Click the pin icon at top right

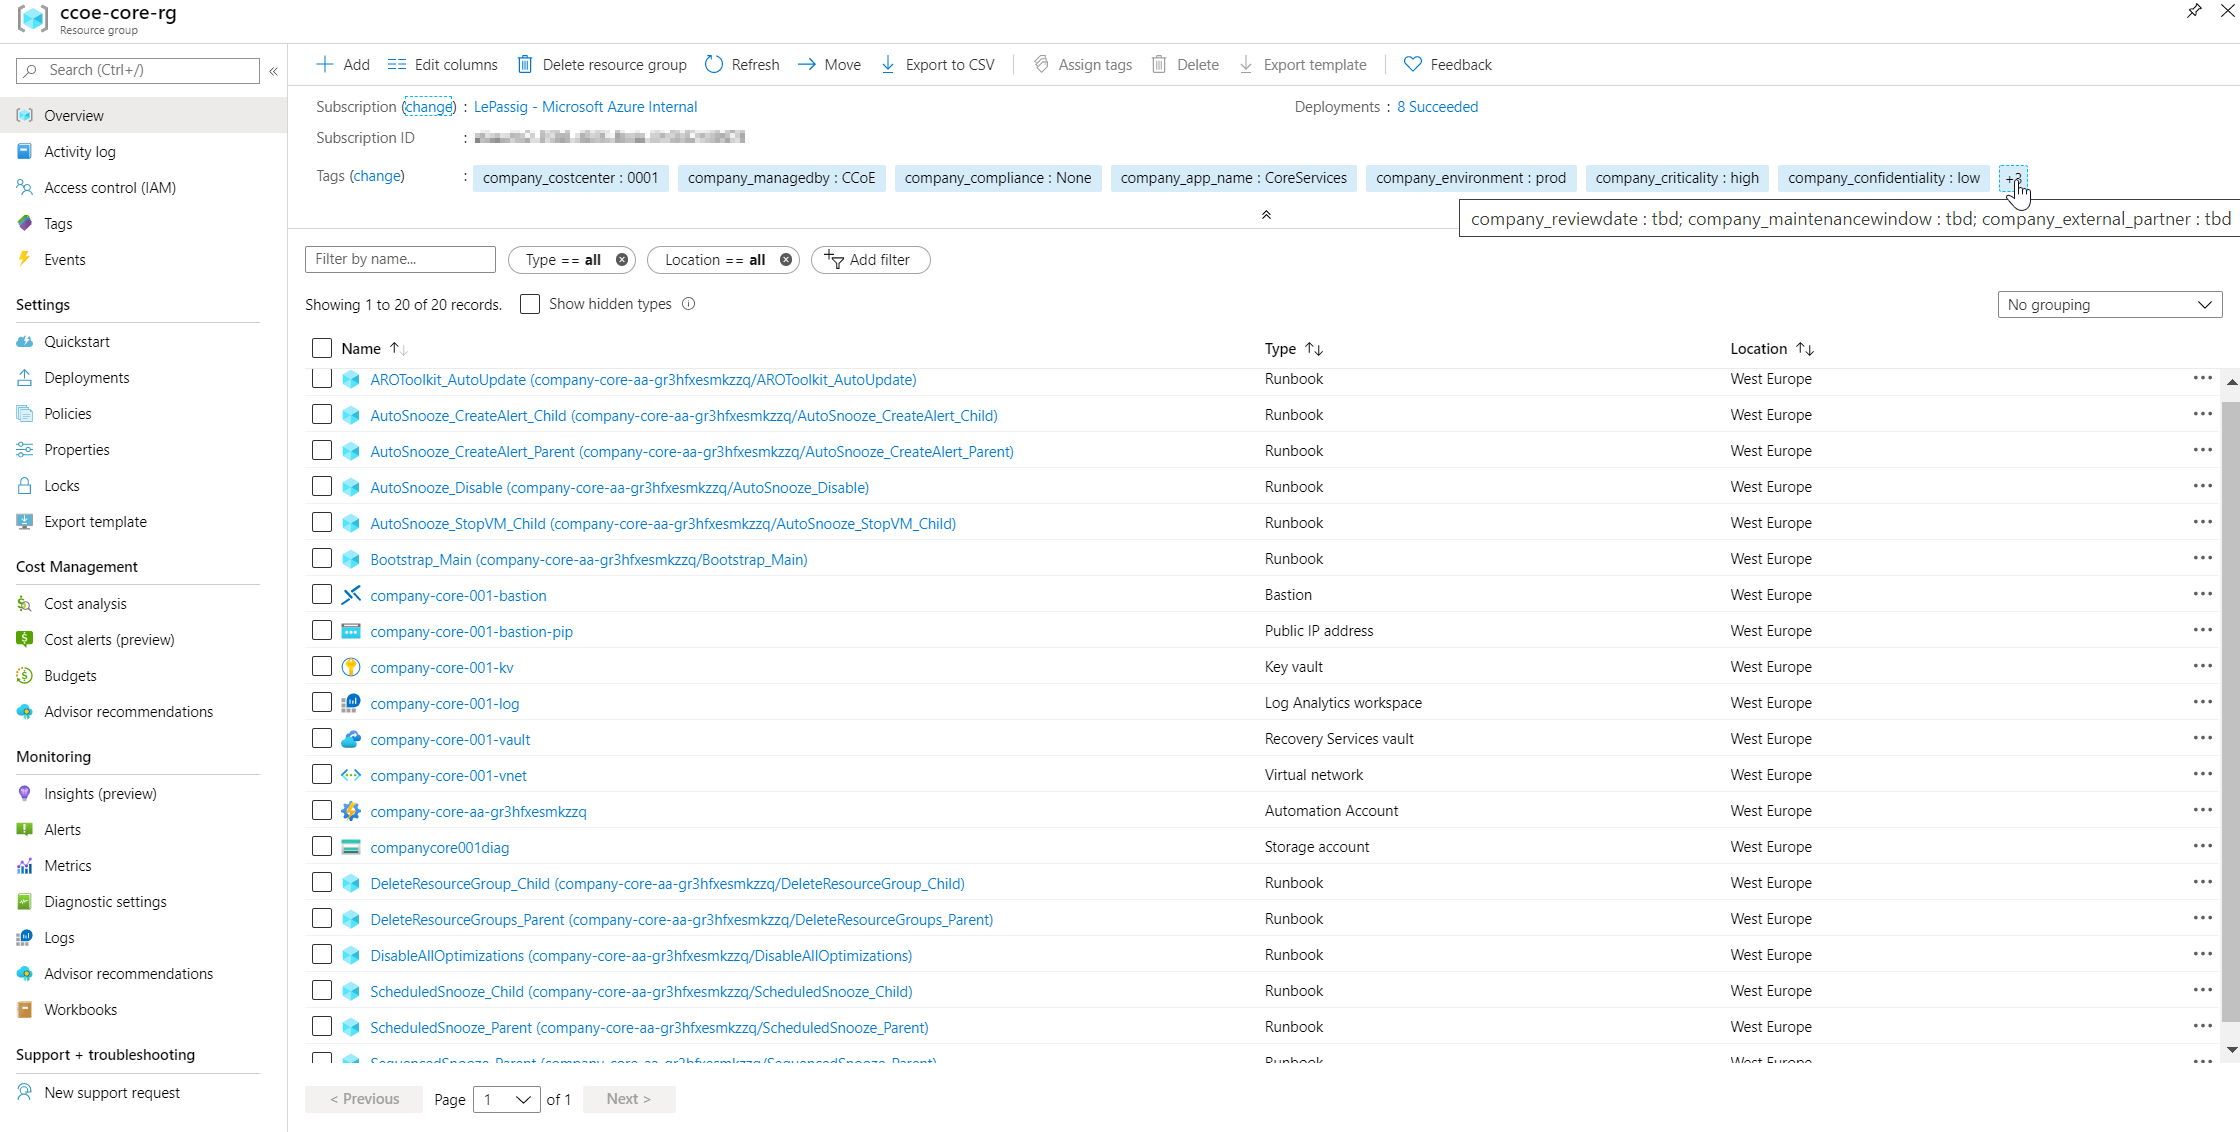click(x=2194, y=12)
